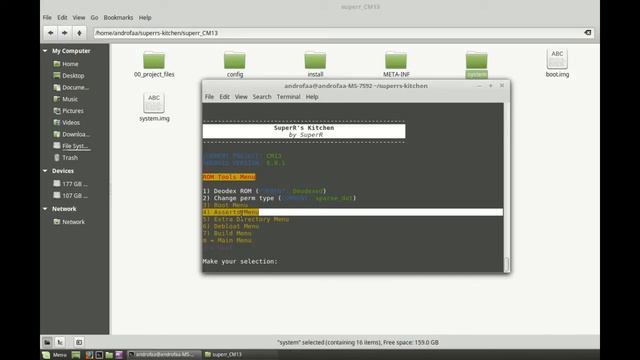Click the highlighted 'Asserts Menu' line

353,212
